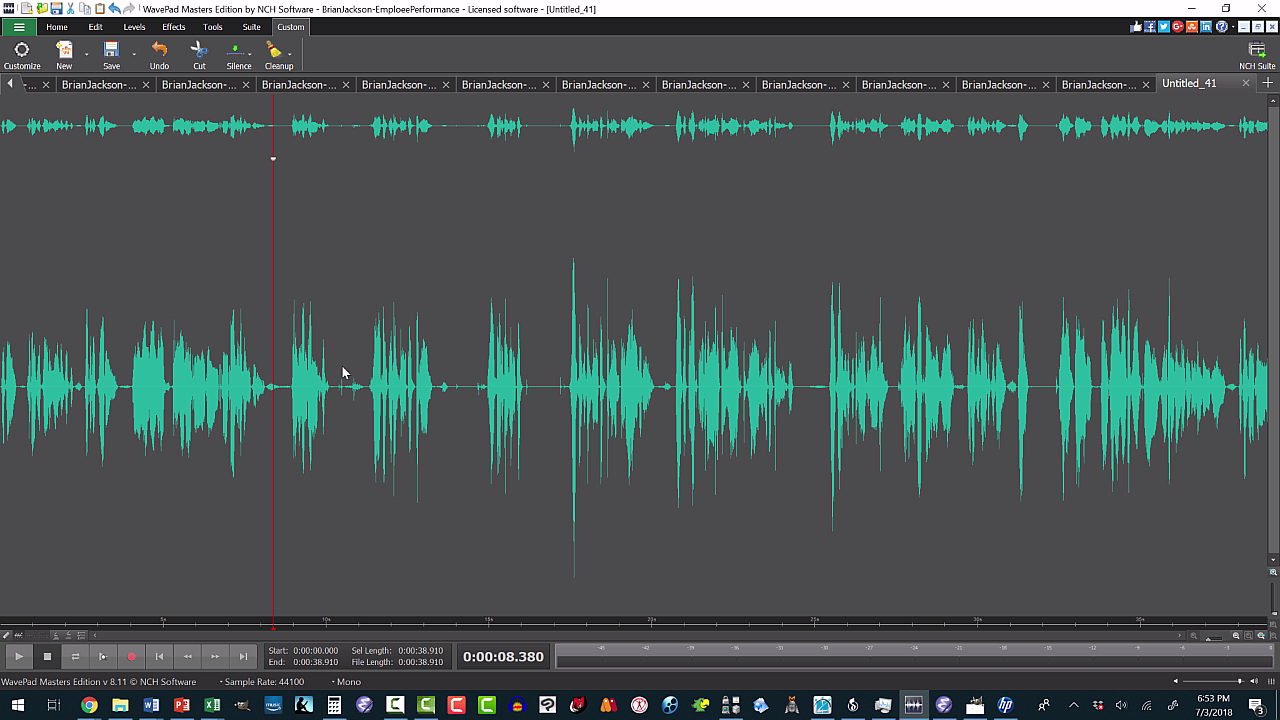Click the timeline ruler at the 10s mark
Image resolution: width=1280 pixels, height=720 pixels.
(x=326, y=620)
